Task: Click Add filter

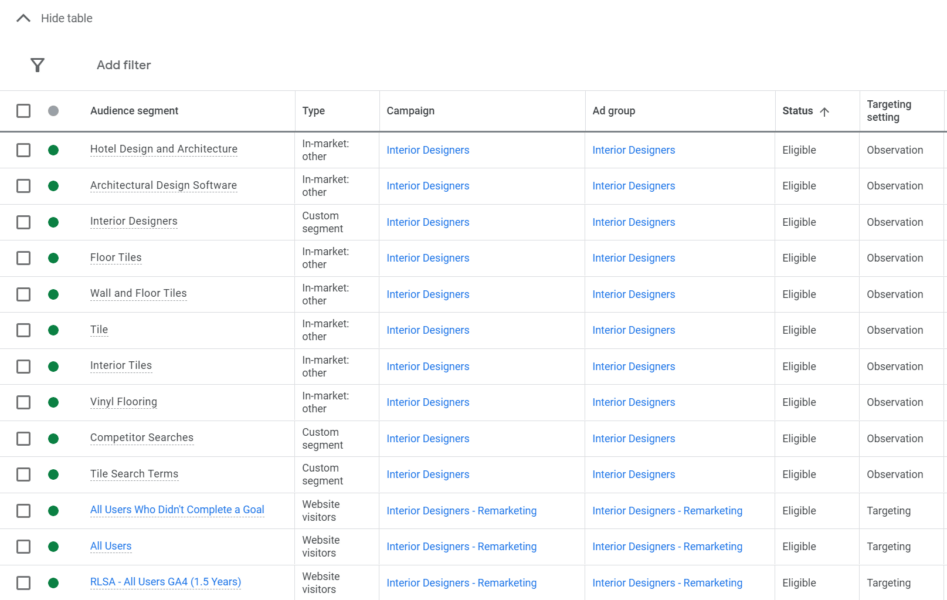Action: [123, 64]
